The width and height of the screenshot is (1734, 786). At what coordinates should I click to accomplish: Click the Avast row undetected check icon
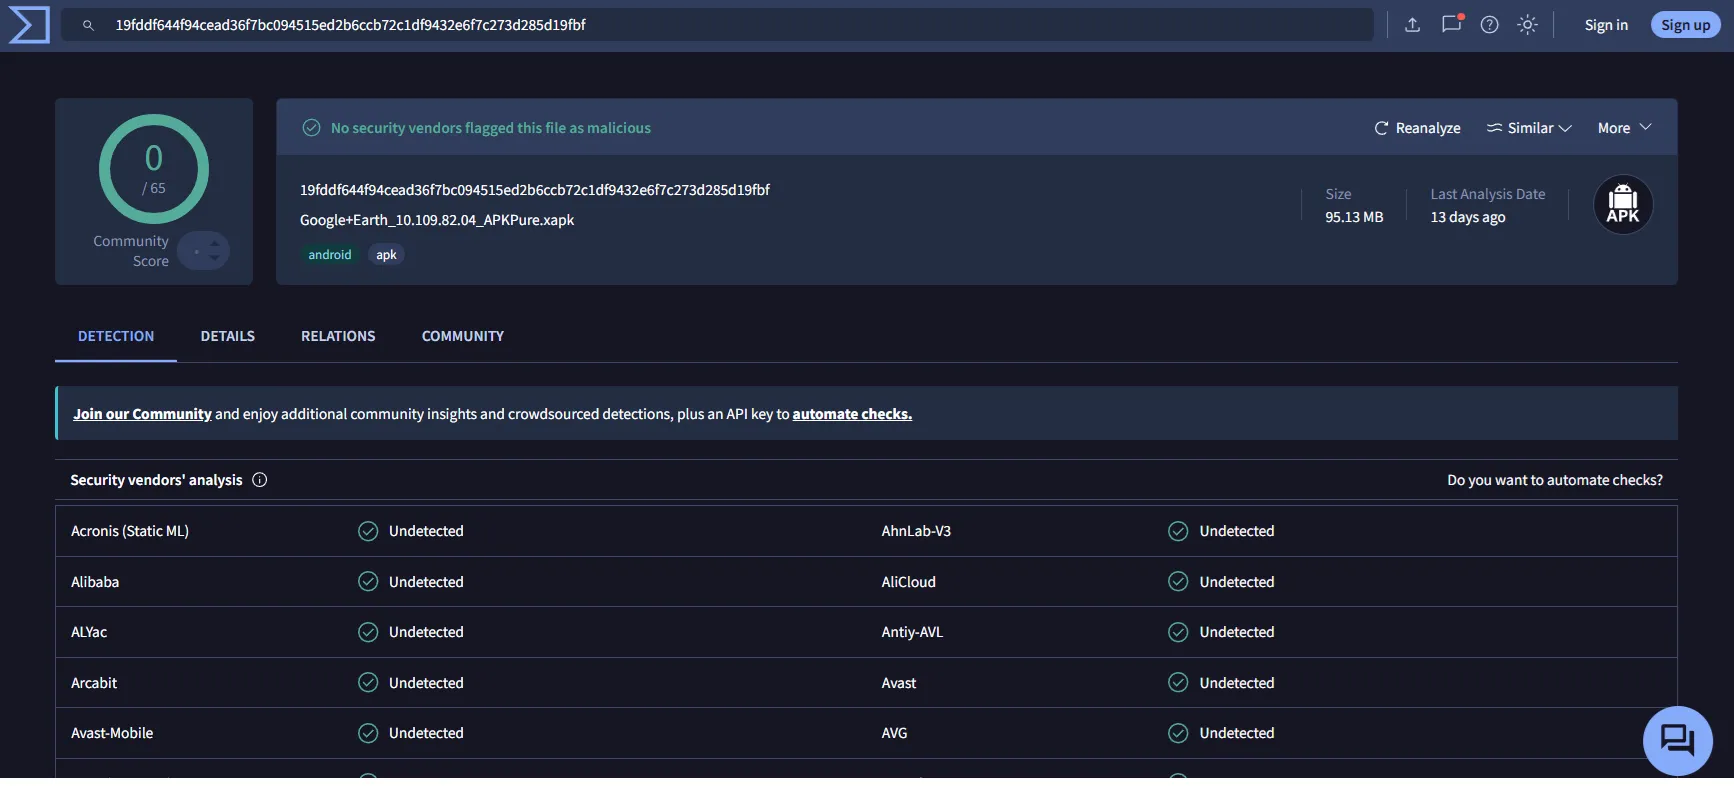1178,683
